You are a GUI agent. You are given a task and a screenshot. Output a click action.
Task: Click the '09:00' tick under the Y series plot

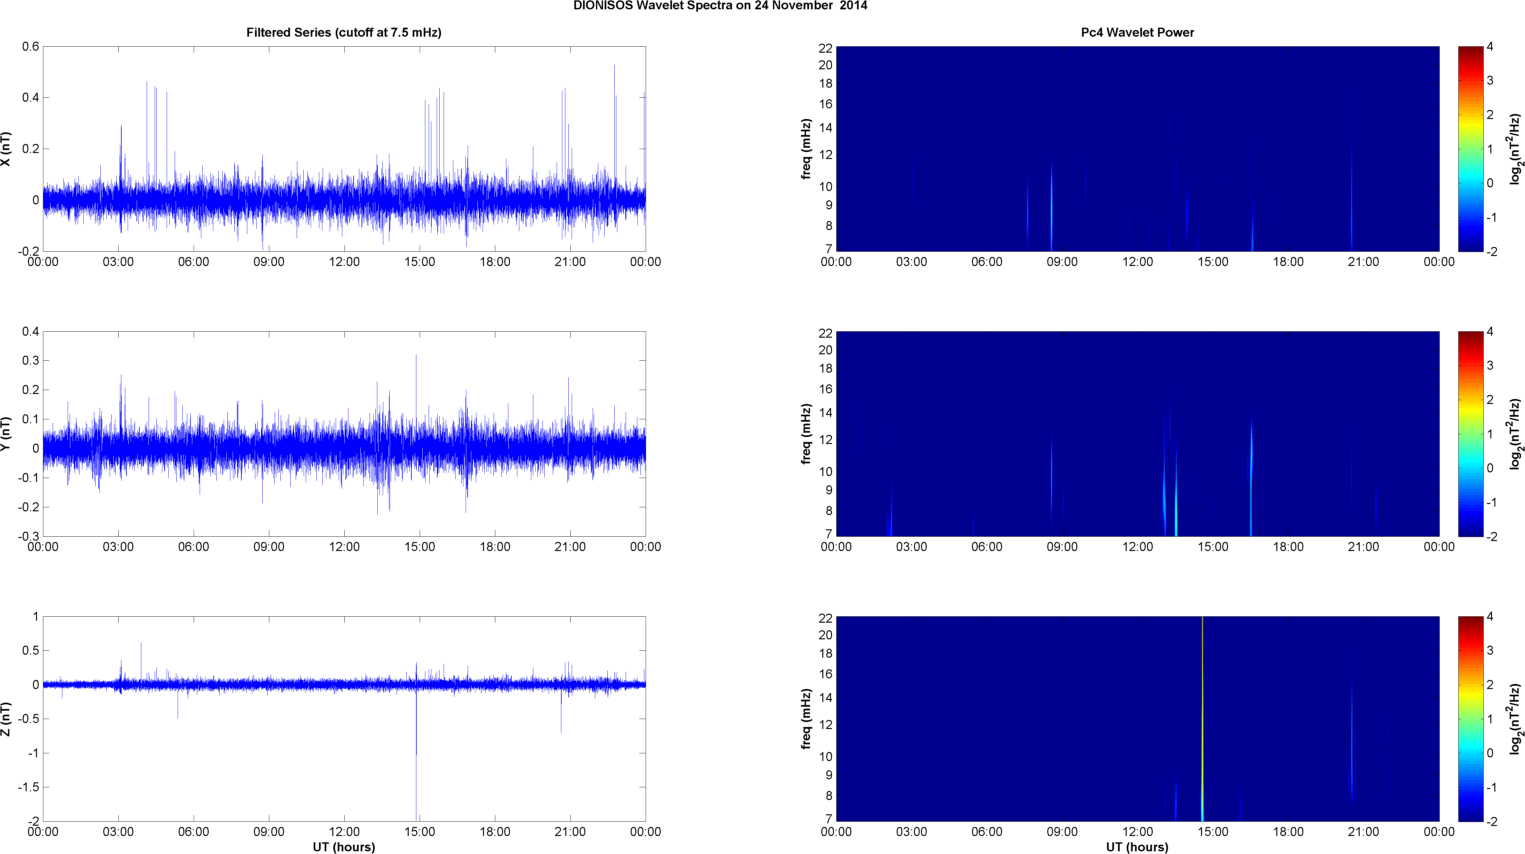pyautogui.click(x=269, y=547)
